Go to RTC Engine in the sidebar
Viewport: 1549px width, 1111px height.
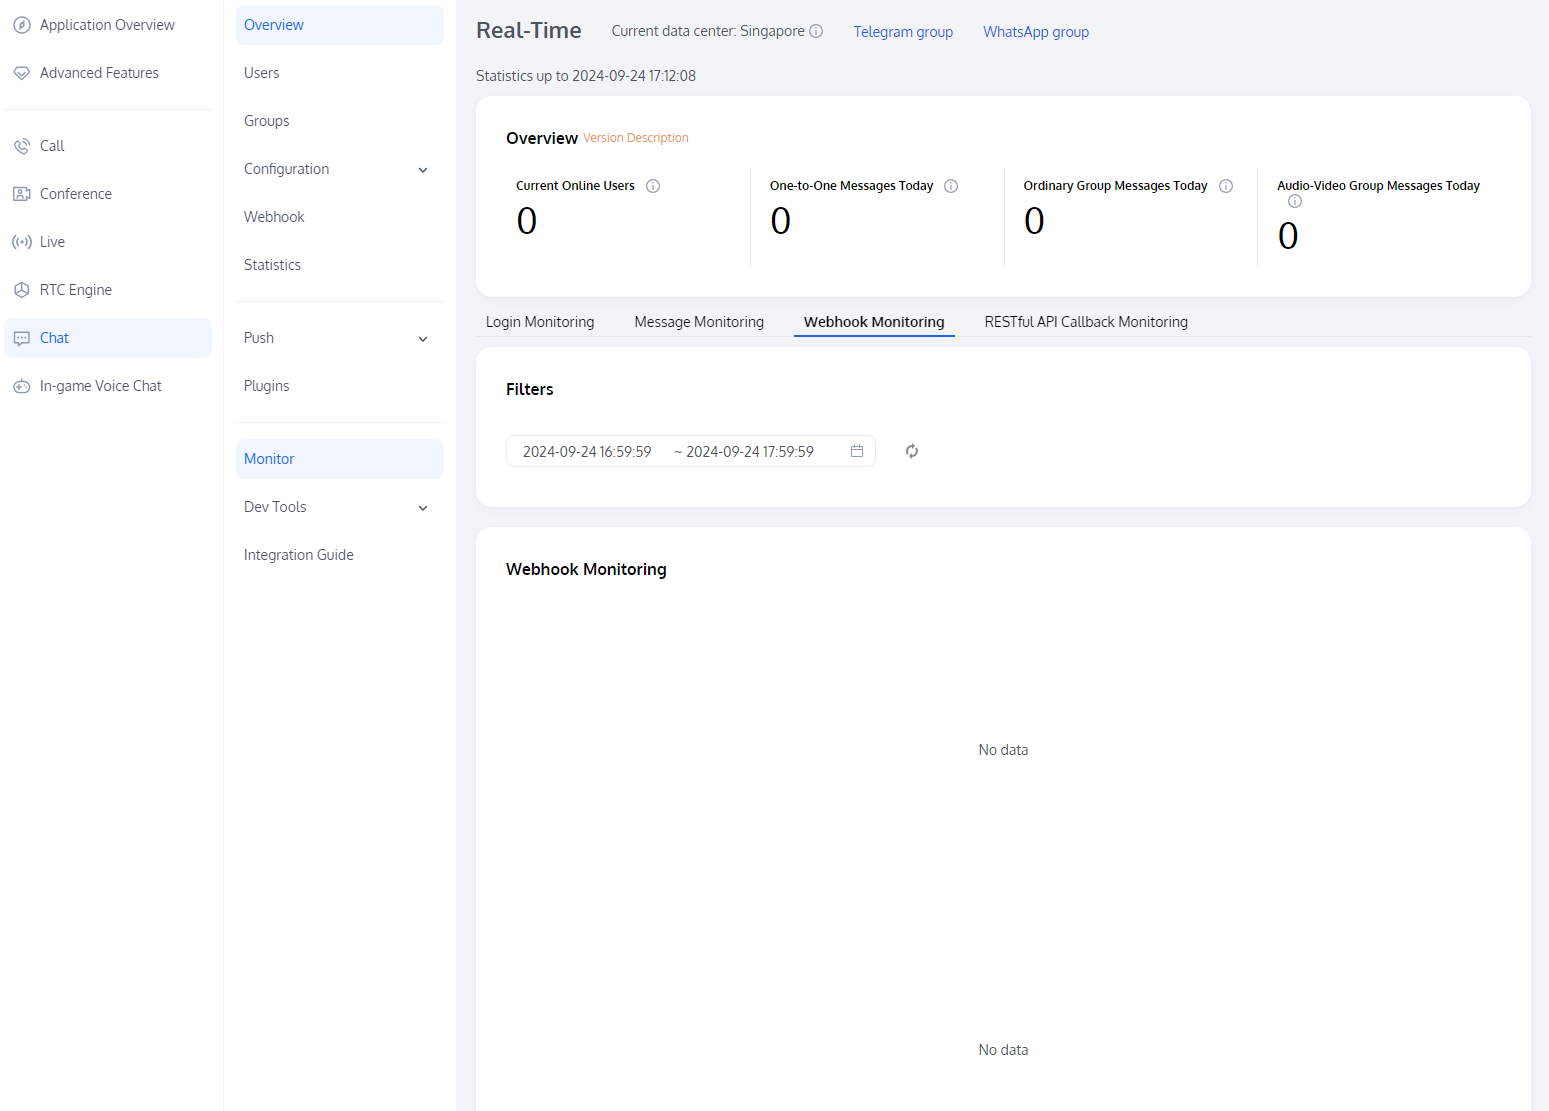[x=76, y=290]
